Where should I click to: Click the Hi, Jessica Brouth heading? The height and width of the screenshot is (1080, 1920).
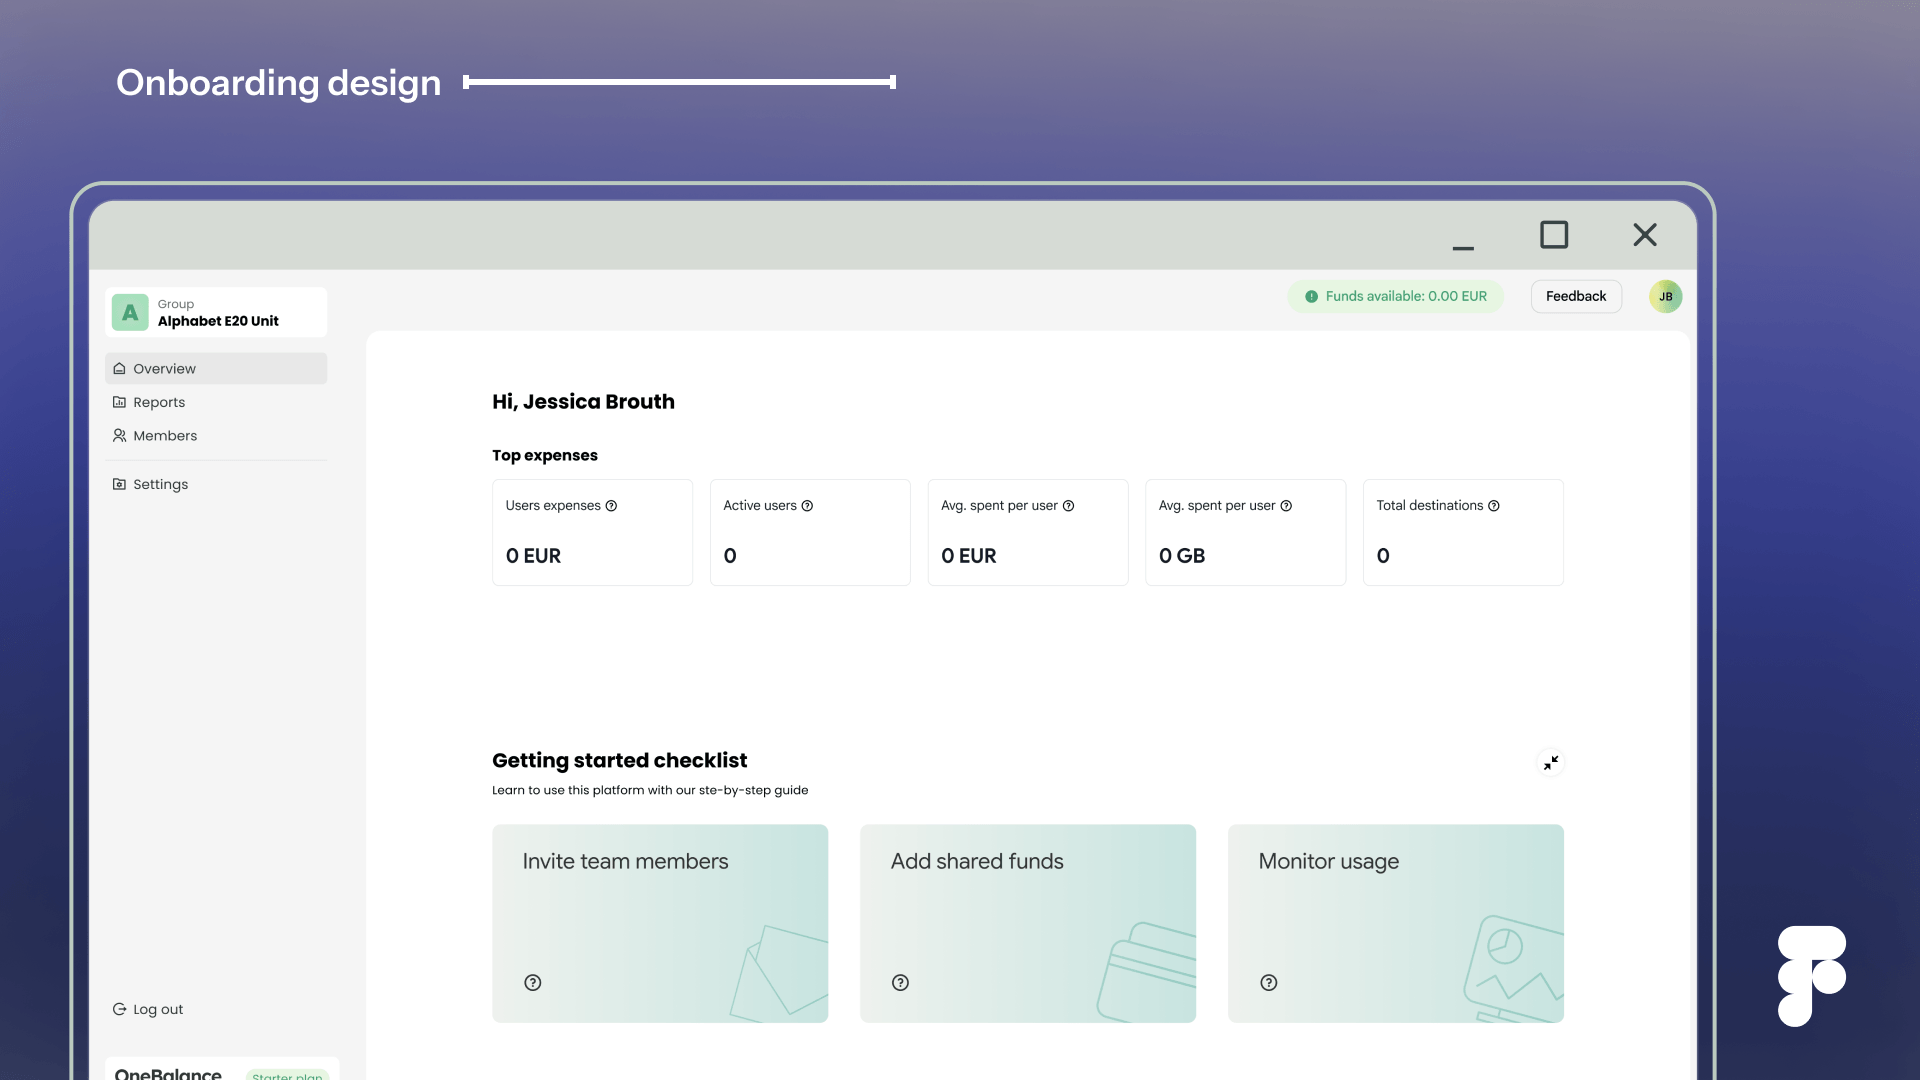coord(583,402)
